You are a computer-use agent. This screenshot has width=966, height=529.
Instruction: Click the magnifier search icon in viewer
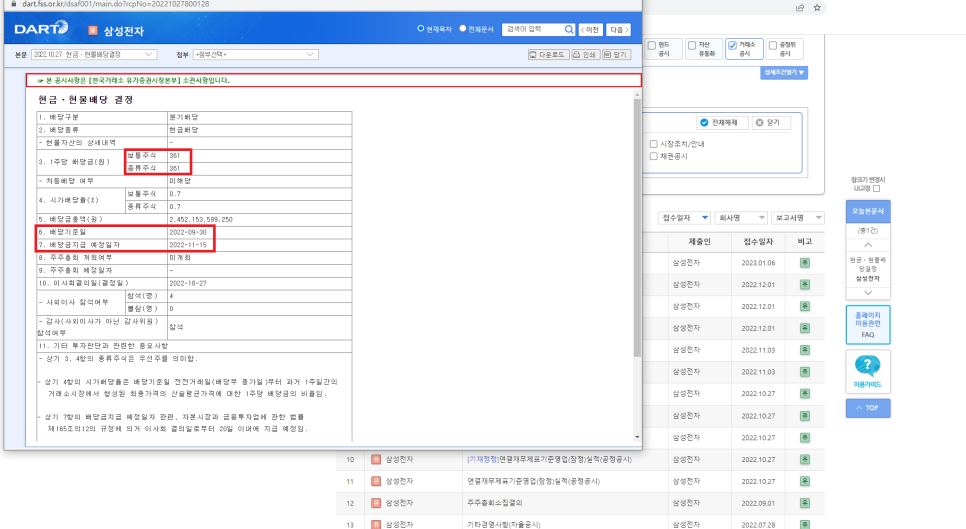tap(569, 30)
